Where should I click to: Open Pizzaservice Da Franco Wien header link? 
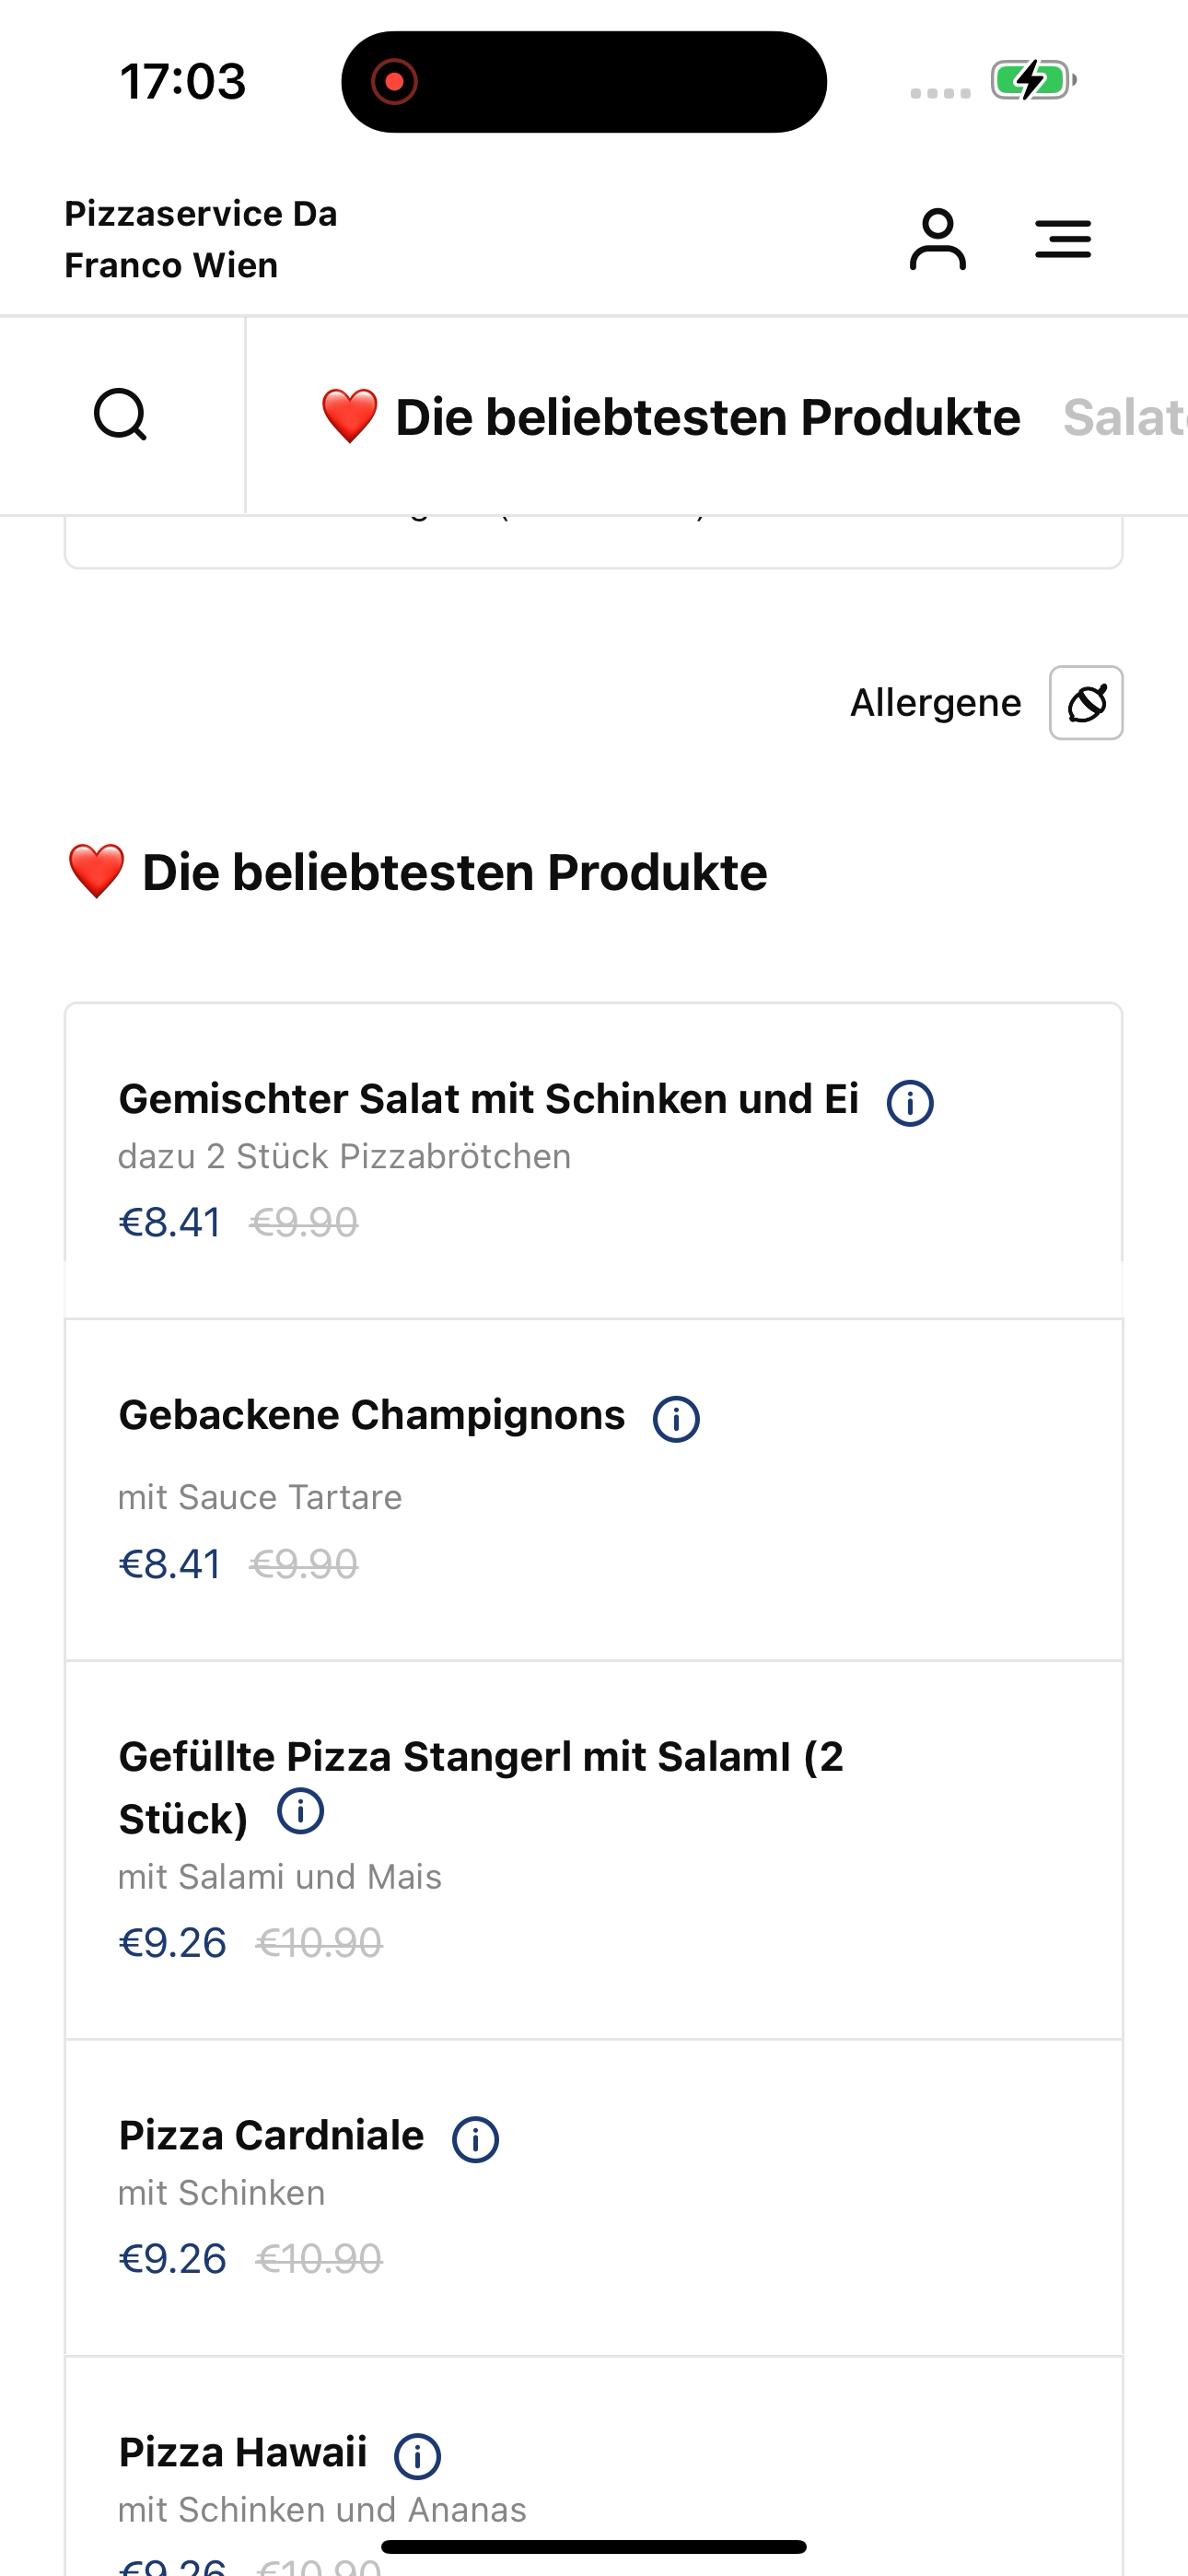[x=201, y=240]
